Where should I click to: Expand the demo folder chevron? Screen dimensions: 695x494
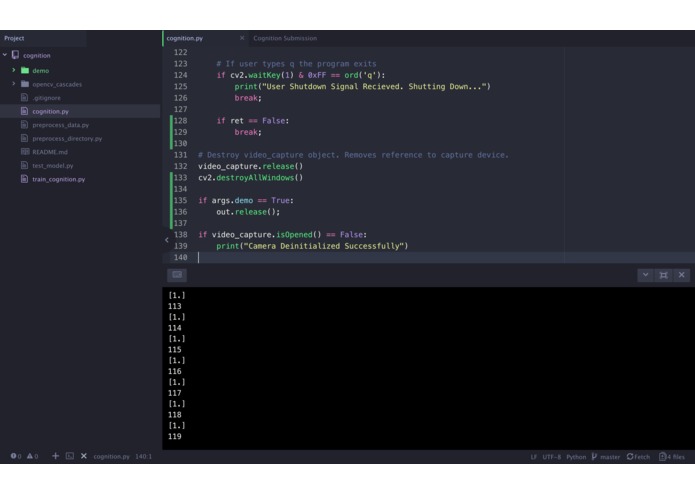tap(14, 70)
